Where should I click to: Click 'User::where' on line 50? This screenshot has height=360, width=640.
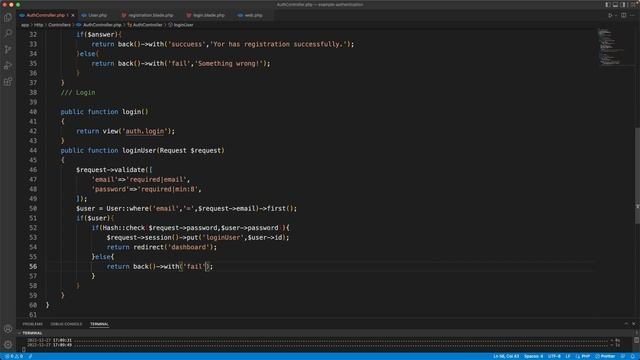click(x=127, y=209)
